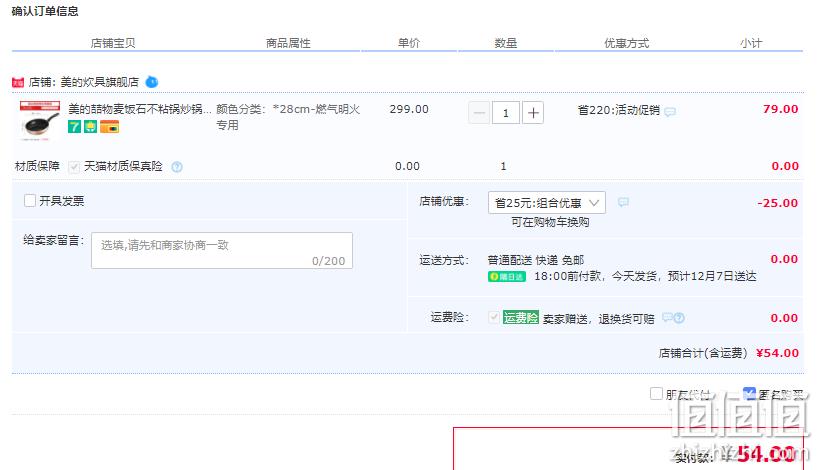Toggle the 匿名购买 checkbox
This screenshot has width=819, height=470.
coord(749,393)
